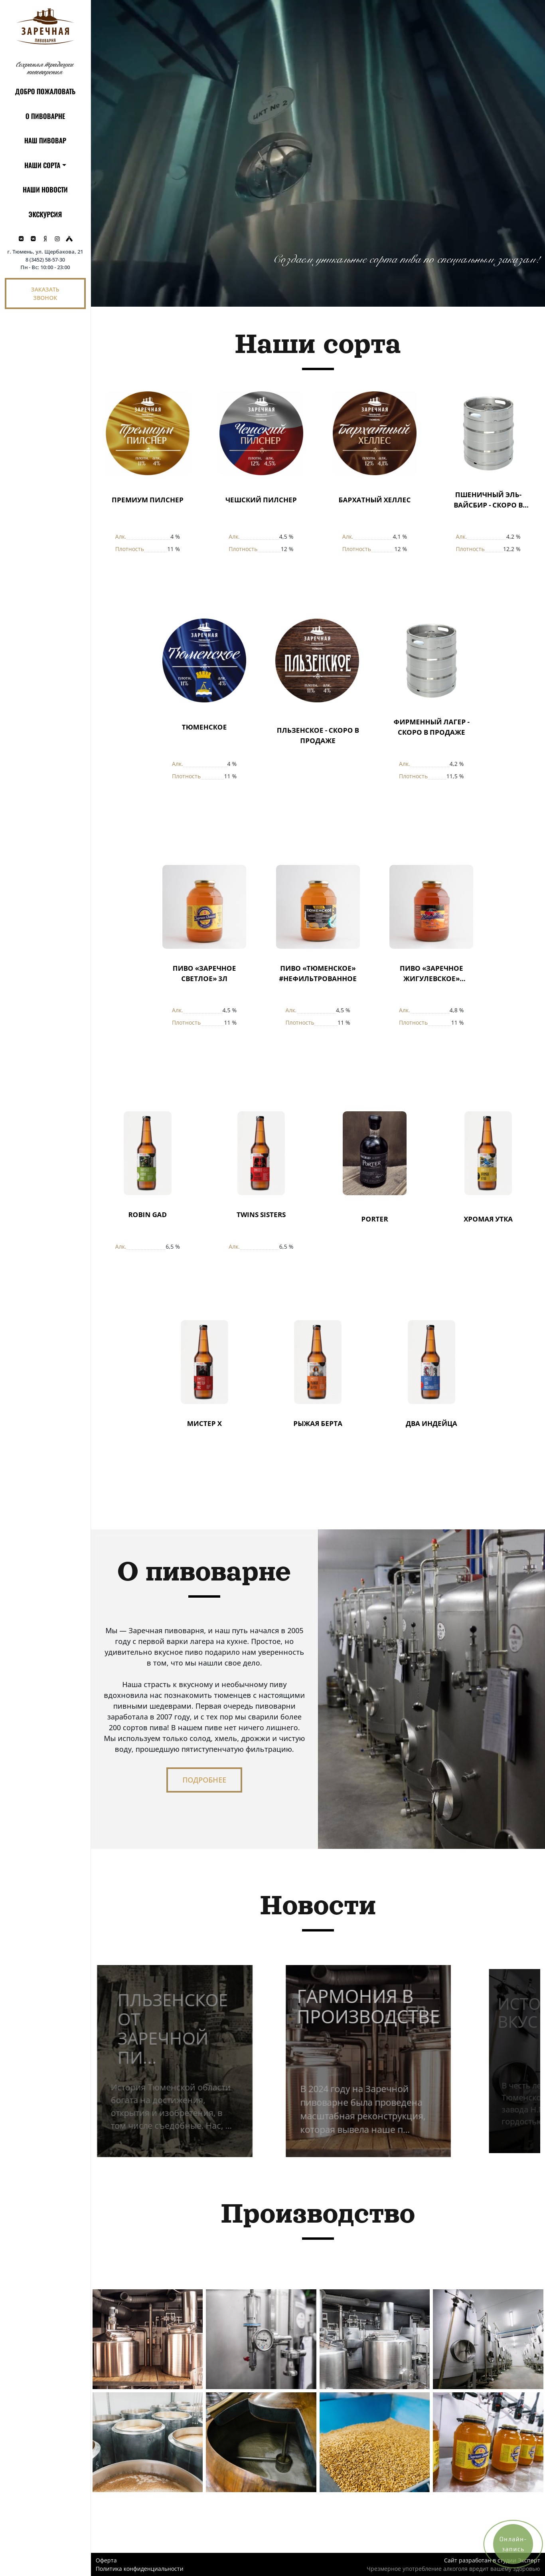Select the НАШ ПИВОВАР menu item
The width and height of the screenshot is (545, 2576).
[45, 141]
